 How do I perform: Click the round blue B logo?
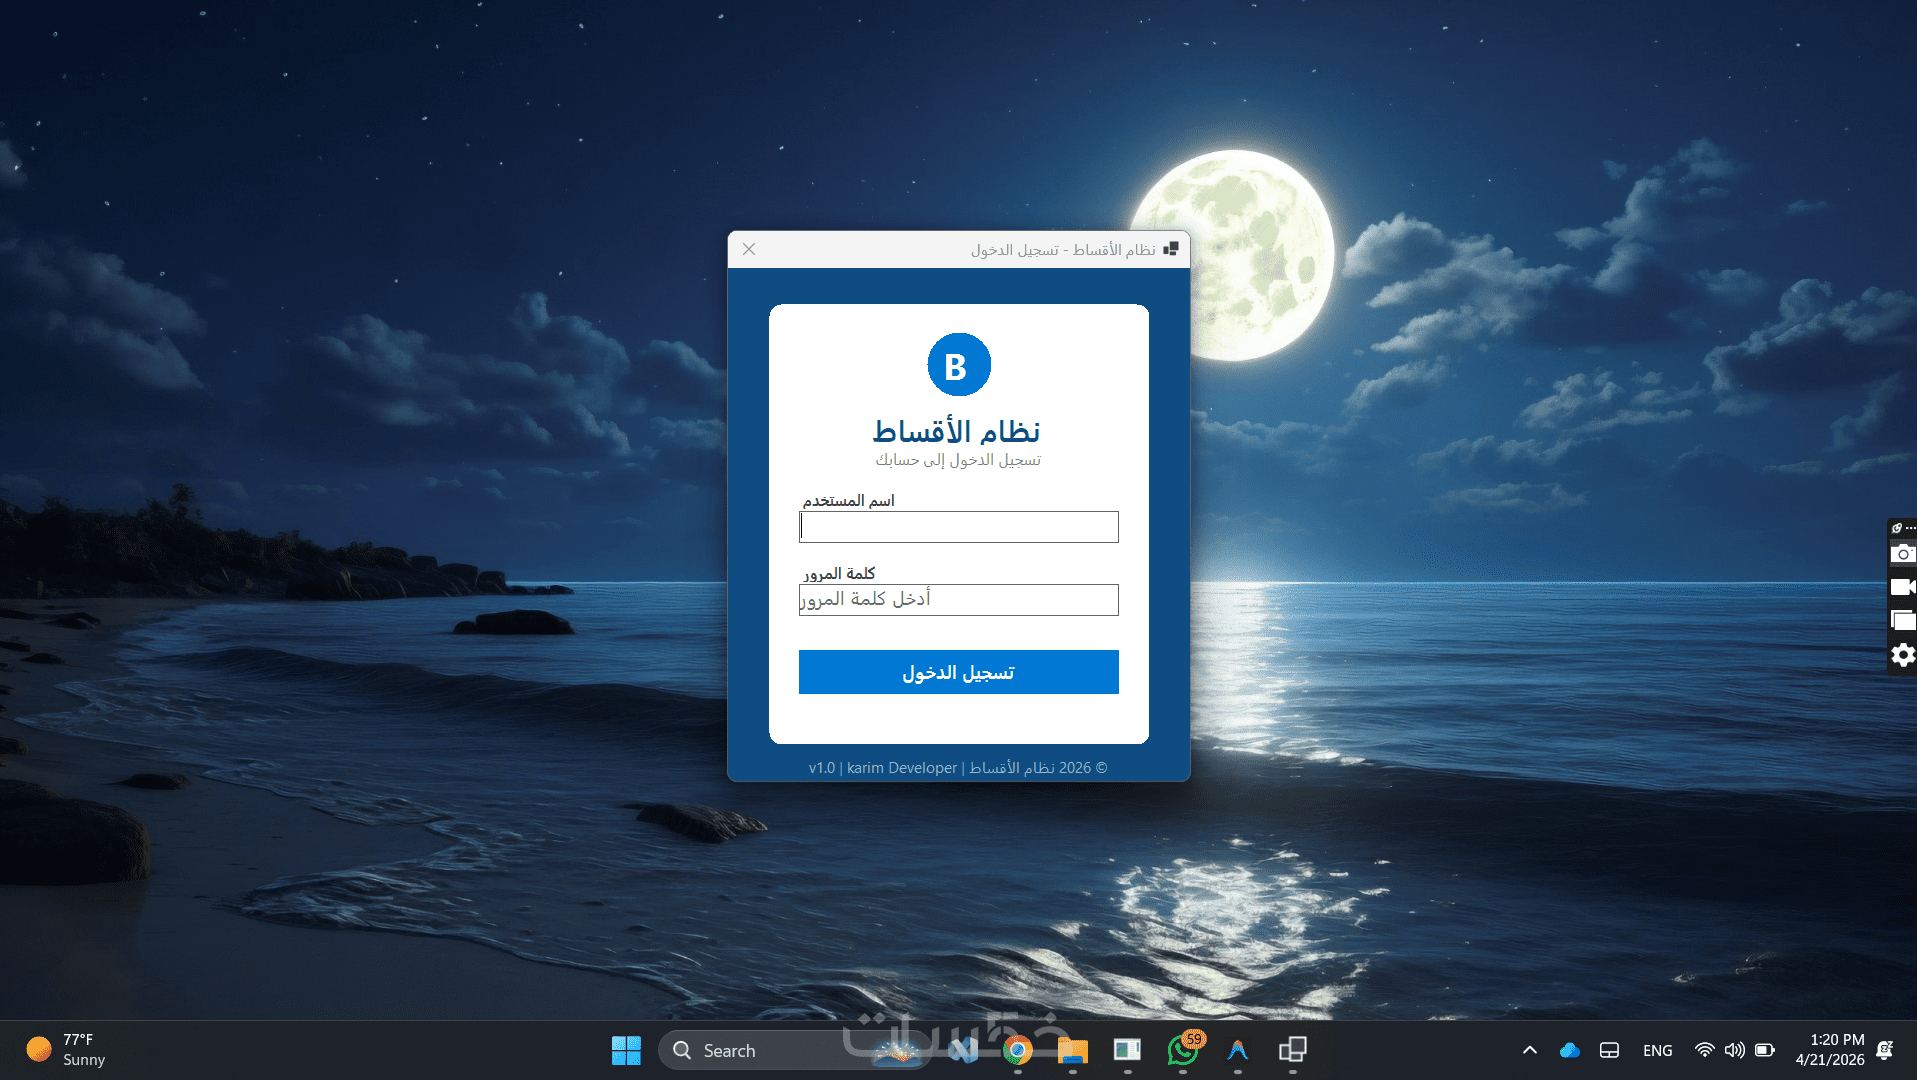point(958,365)
